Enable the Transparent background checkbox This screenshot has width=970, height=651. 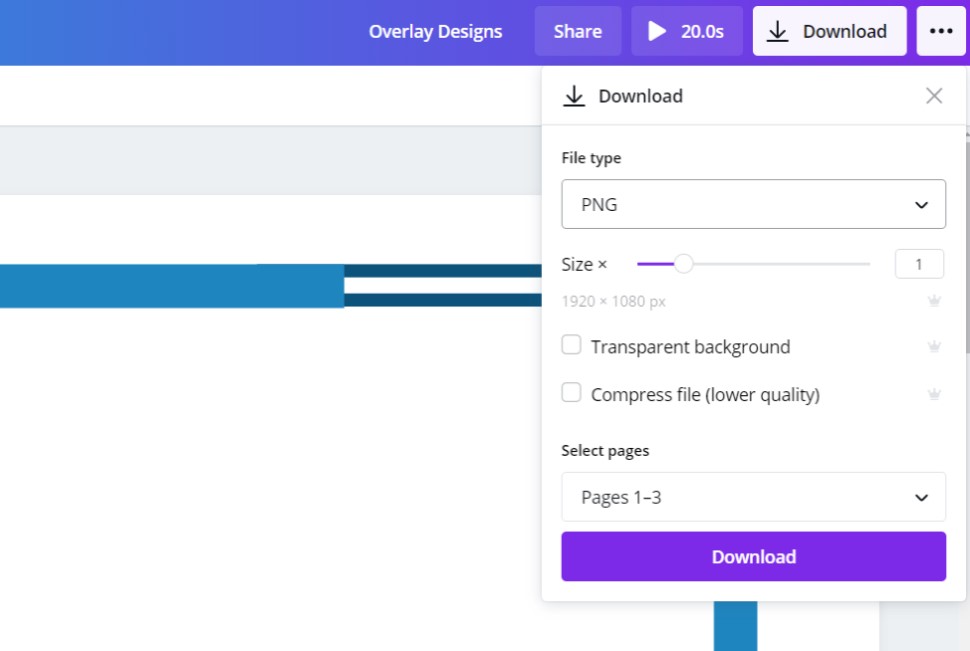tap(571, 345)
